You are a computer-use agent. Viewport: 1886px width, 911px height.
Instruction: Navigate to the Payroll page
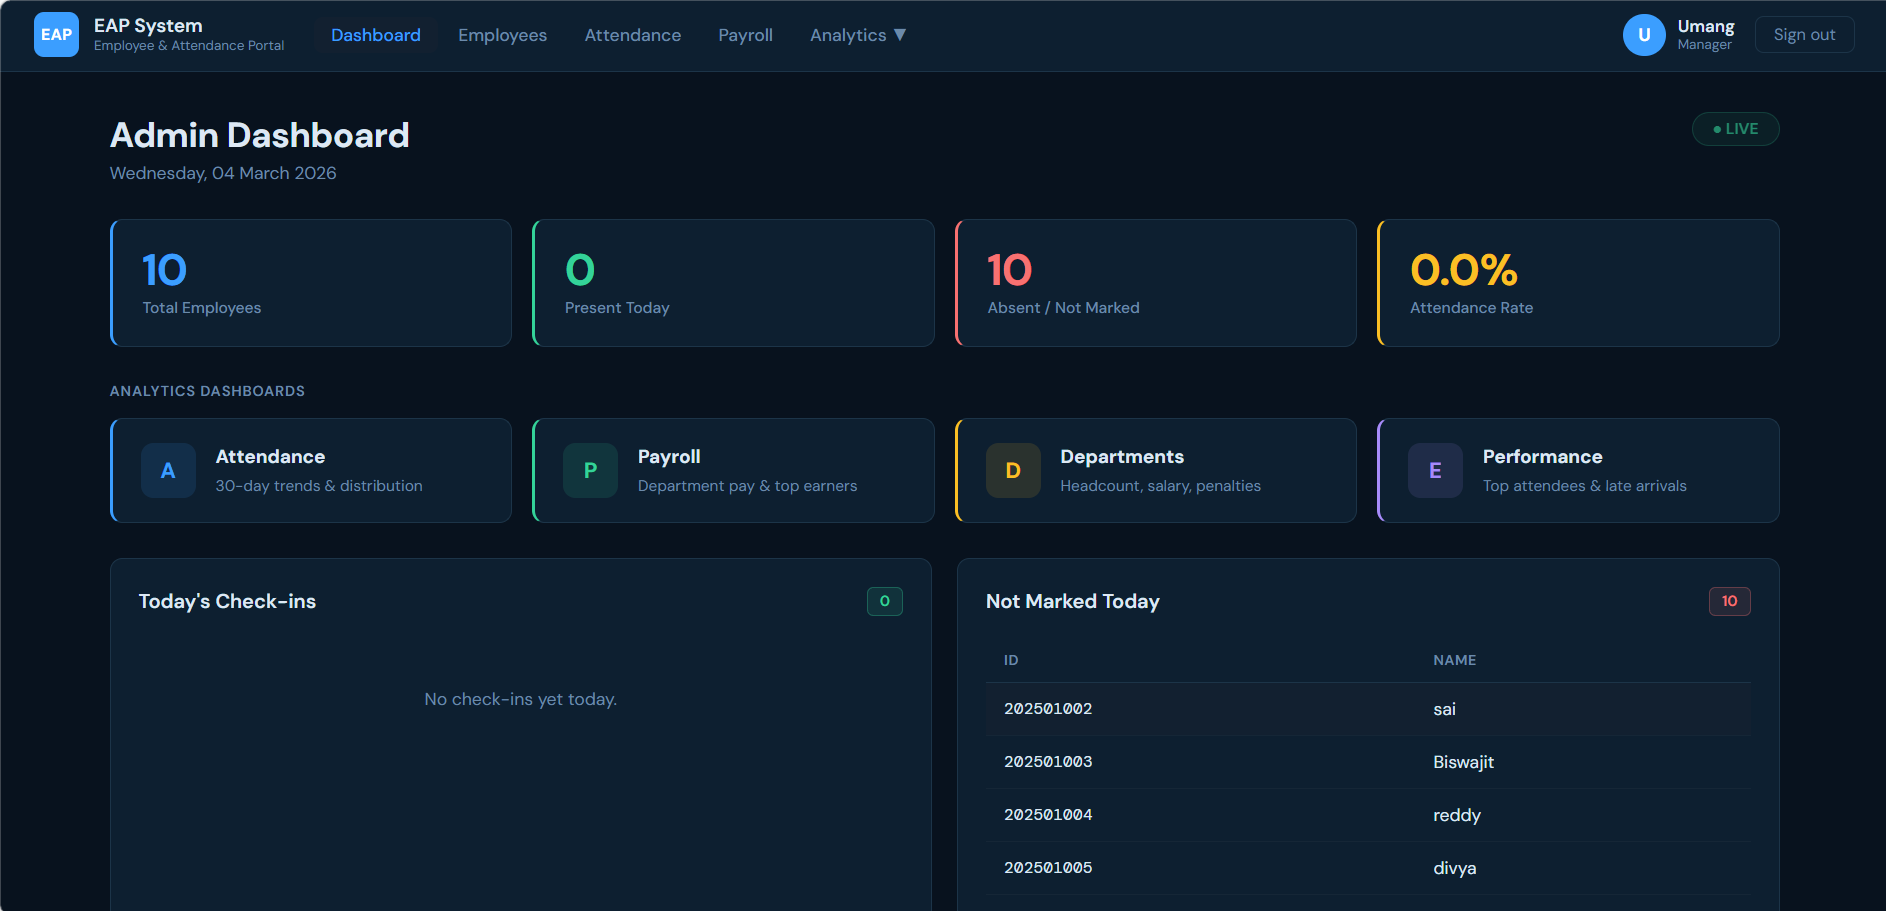[745, 34]
